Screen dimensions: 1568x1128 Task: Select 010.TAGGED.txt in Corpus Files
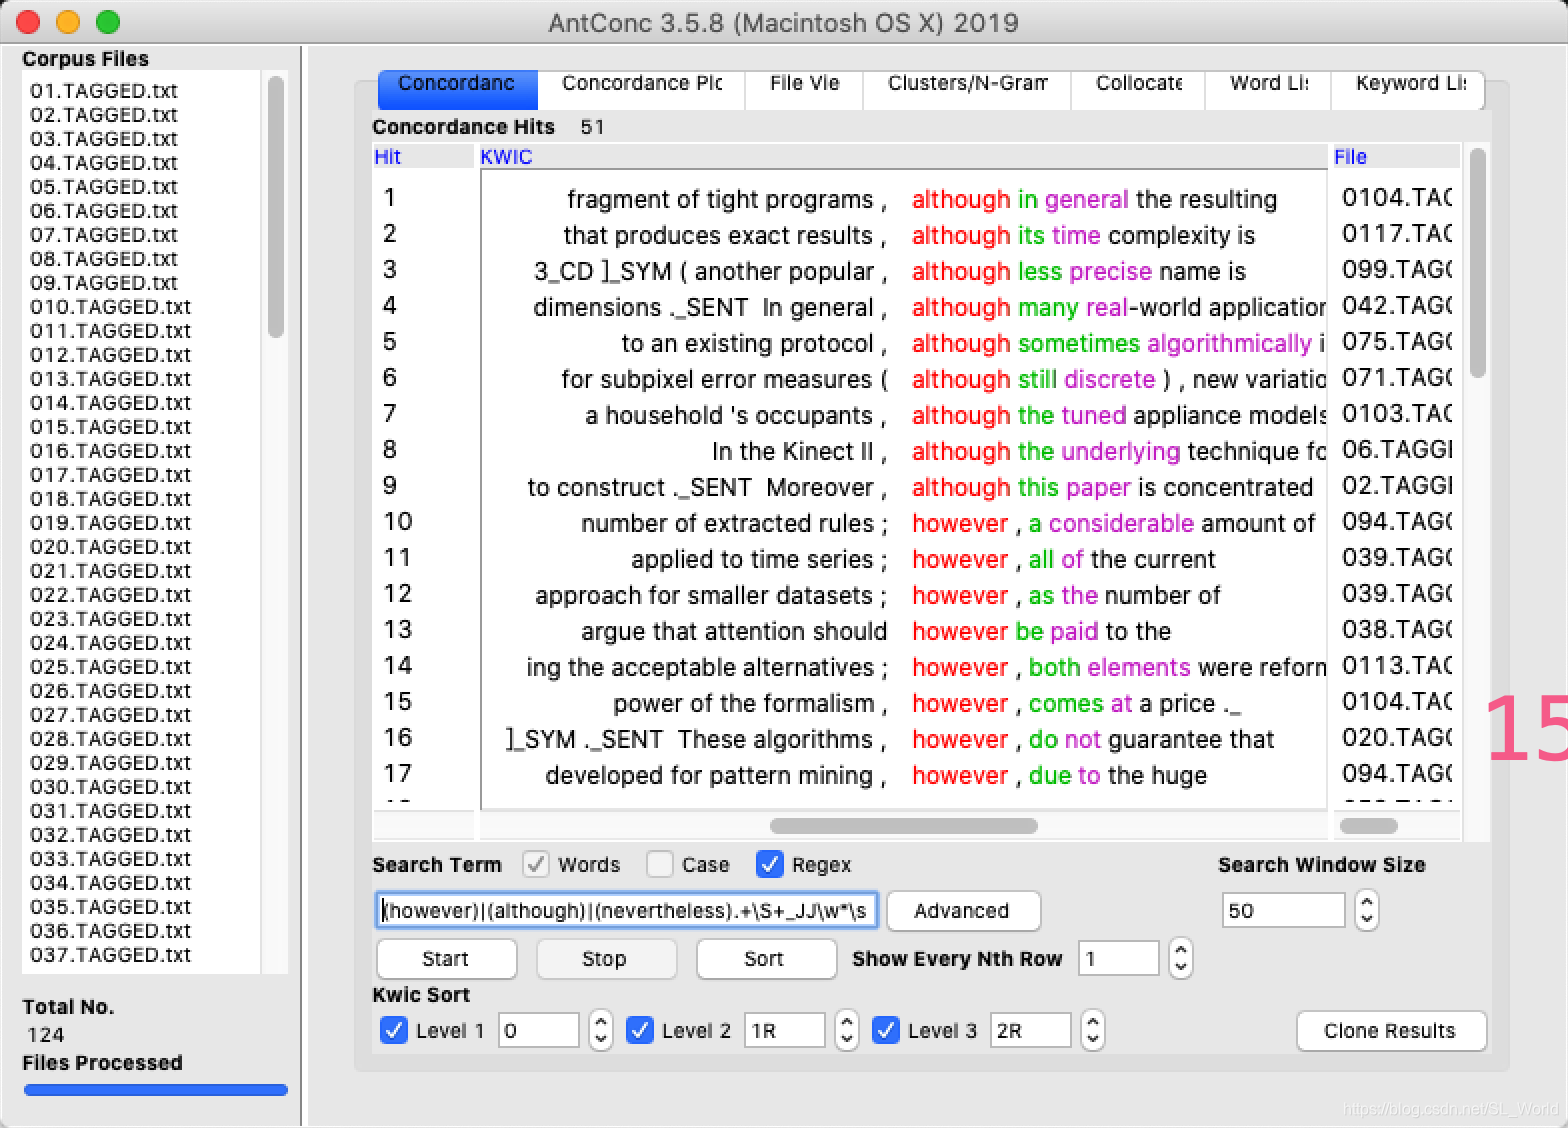[110, 307]
